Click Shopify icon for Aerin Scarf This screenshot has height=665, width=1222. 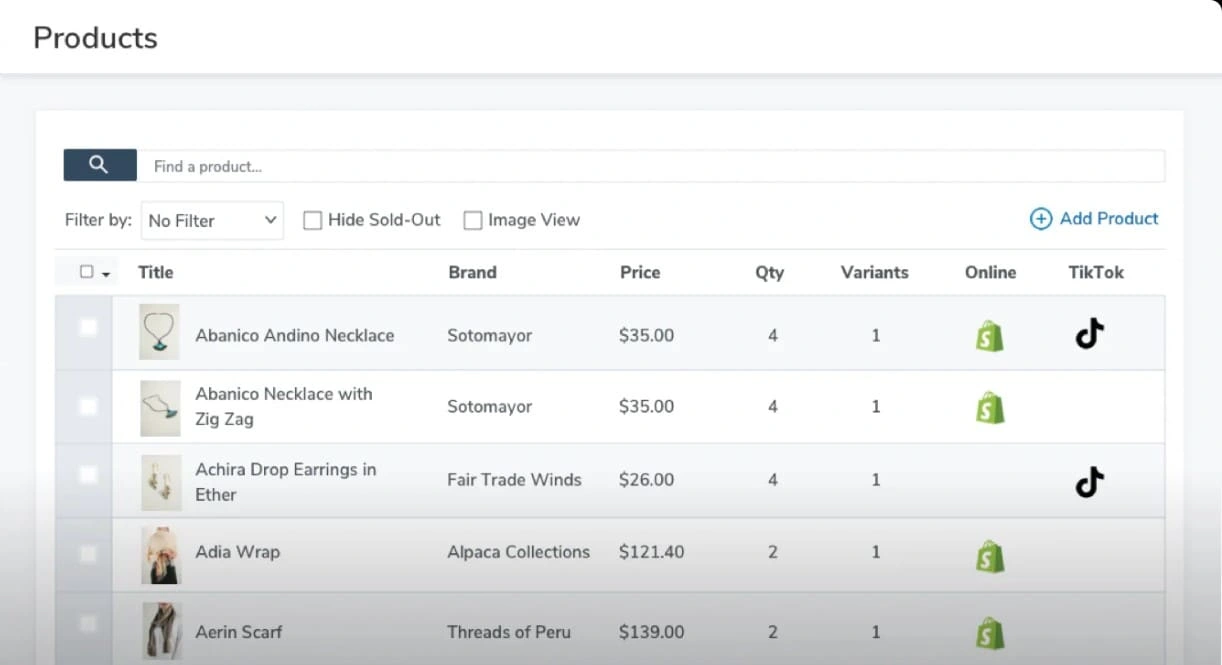pyautogui.click(x=990, y=632)
